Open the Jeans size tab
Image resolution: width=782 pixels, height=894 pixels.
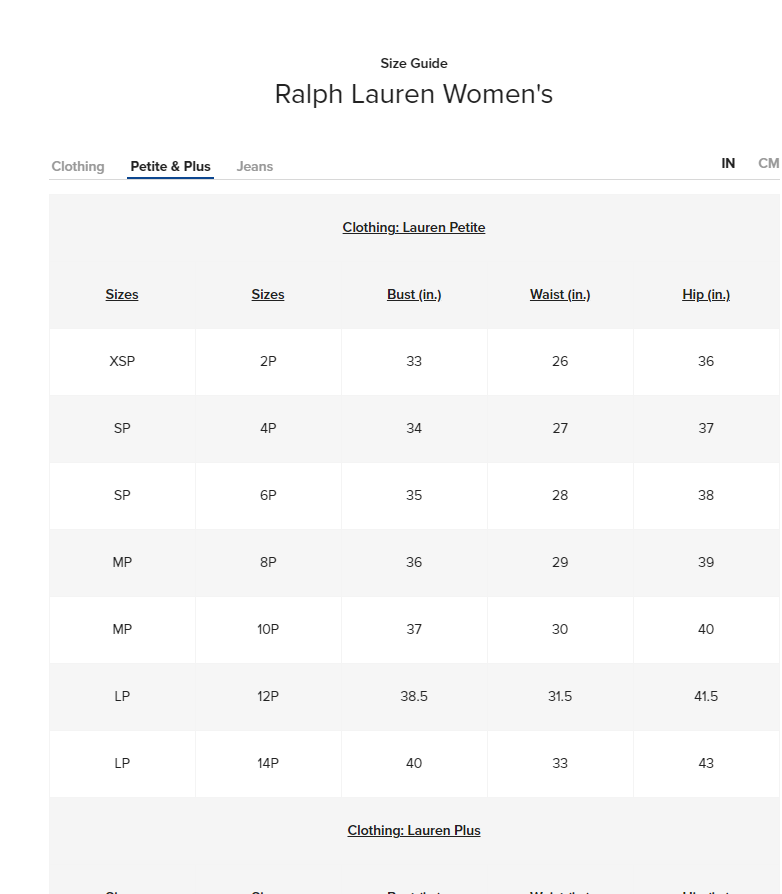coord(254,166)
